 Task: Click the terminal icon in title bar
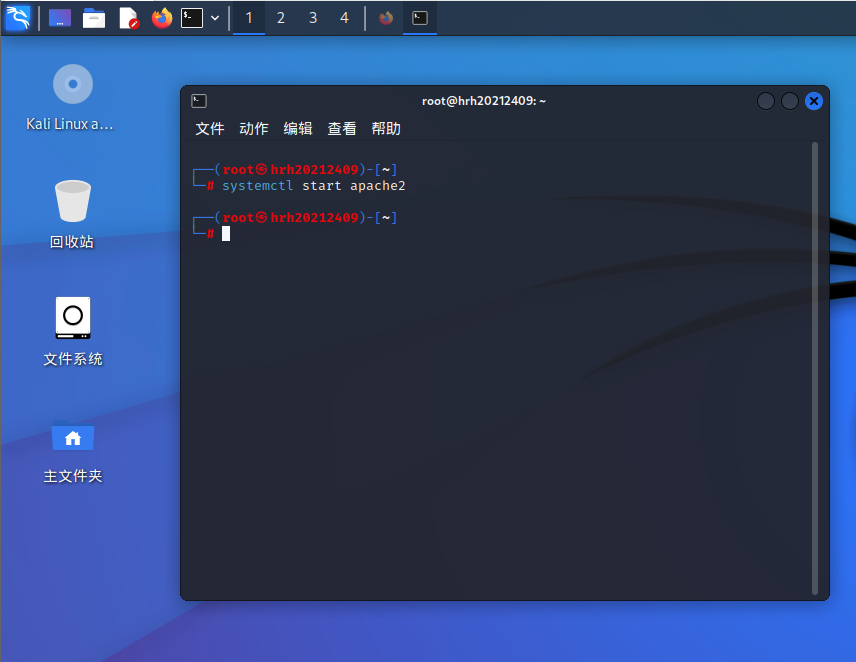coord(199,101)
